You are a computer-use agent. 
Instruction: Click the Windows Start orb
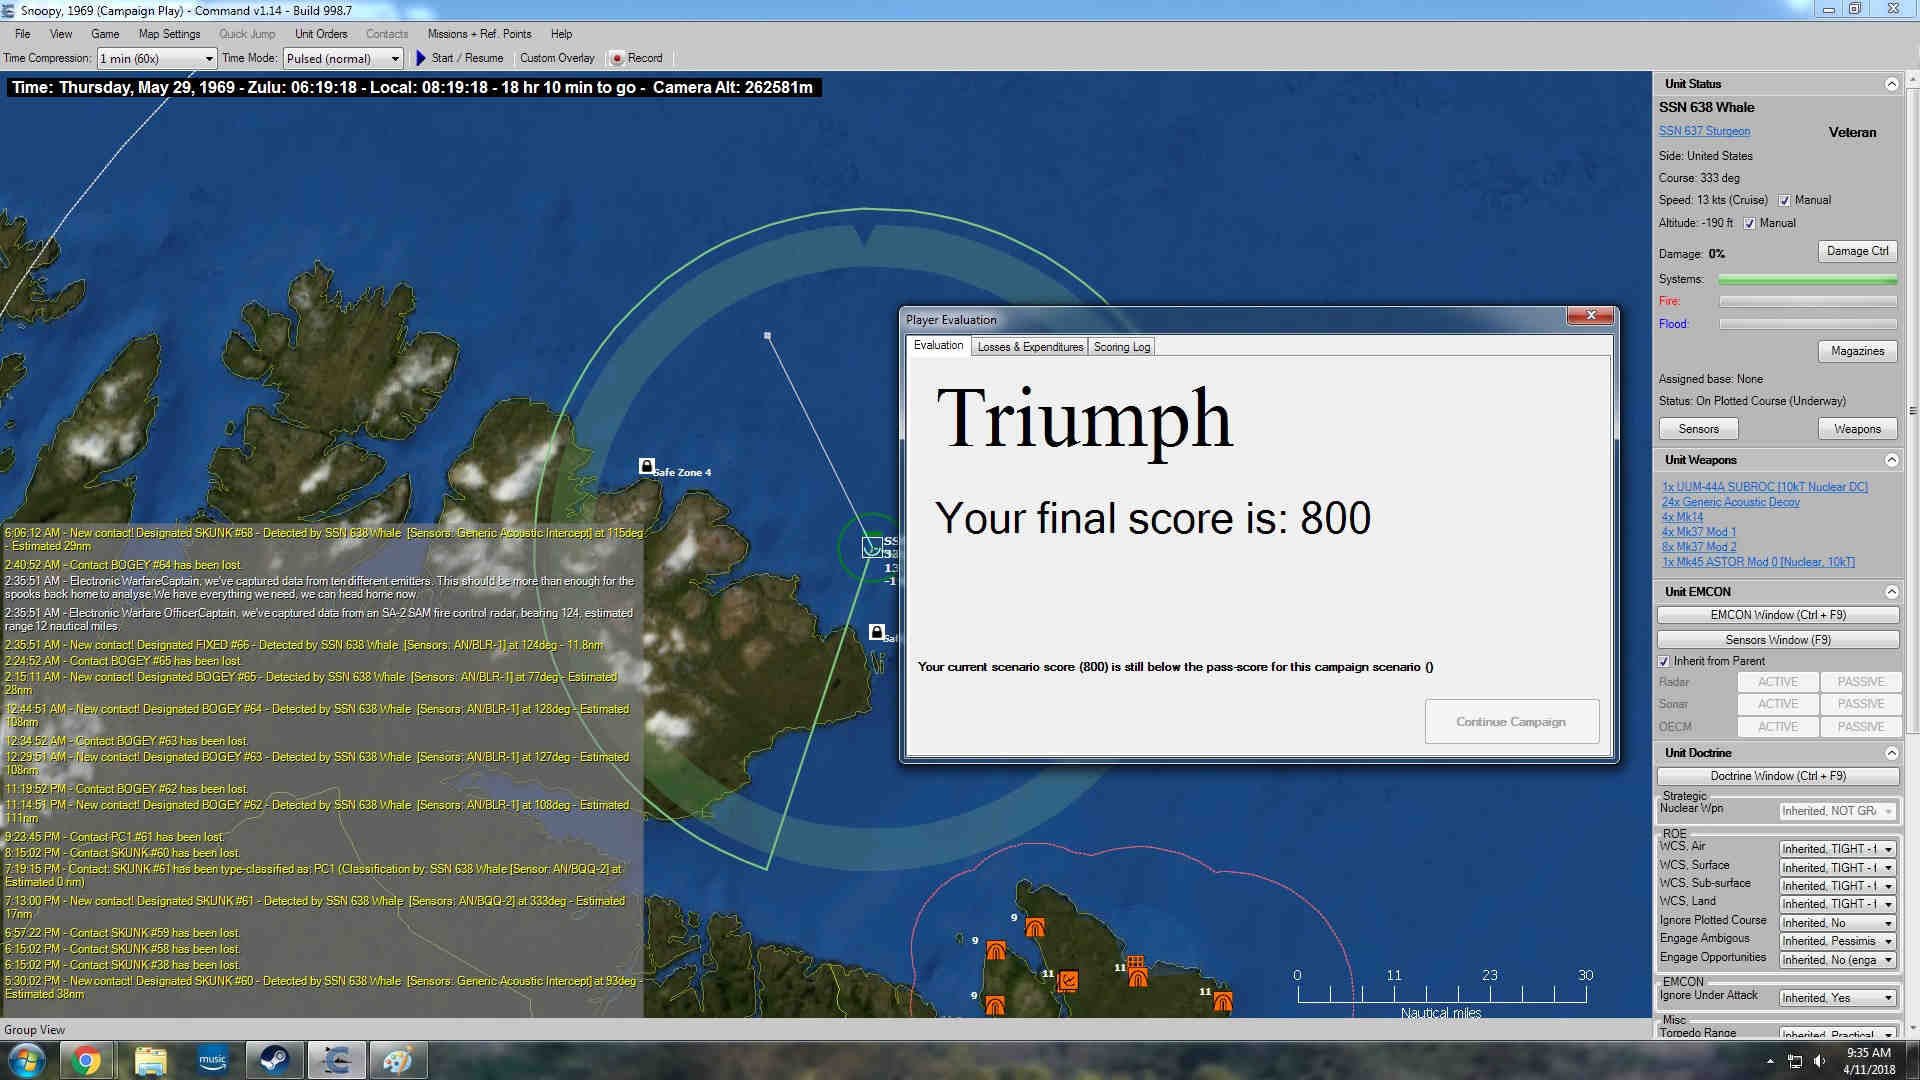[26, 1060]
